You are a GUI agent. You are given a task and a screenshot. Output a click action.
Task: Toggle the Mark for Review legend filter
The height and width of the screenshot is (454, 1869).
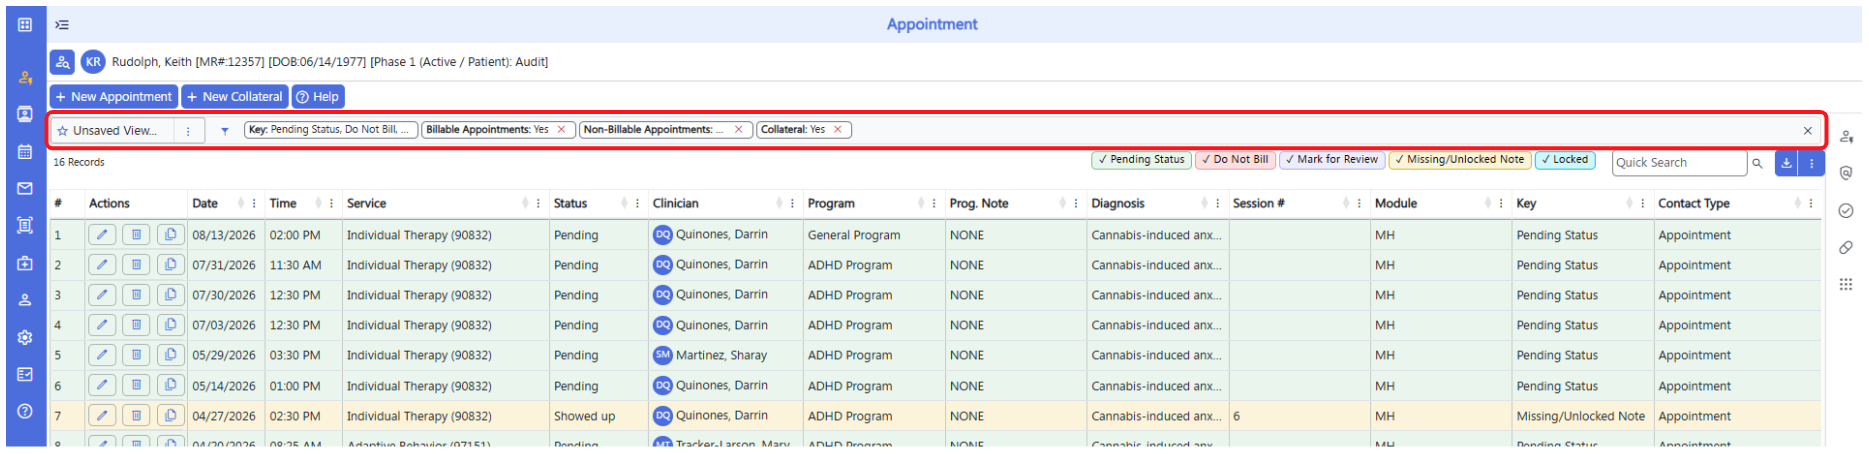click(x=1331, y=160)
